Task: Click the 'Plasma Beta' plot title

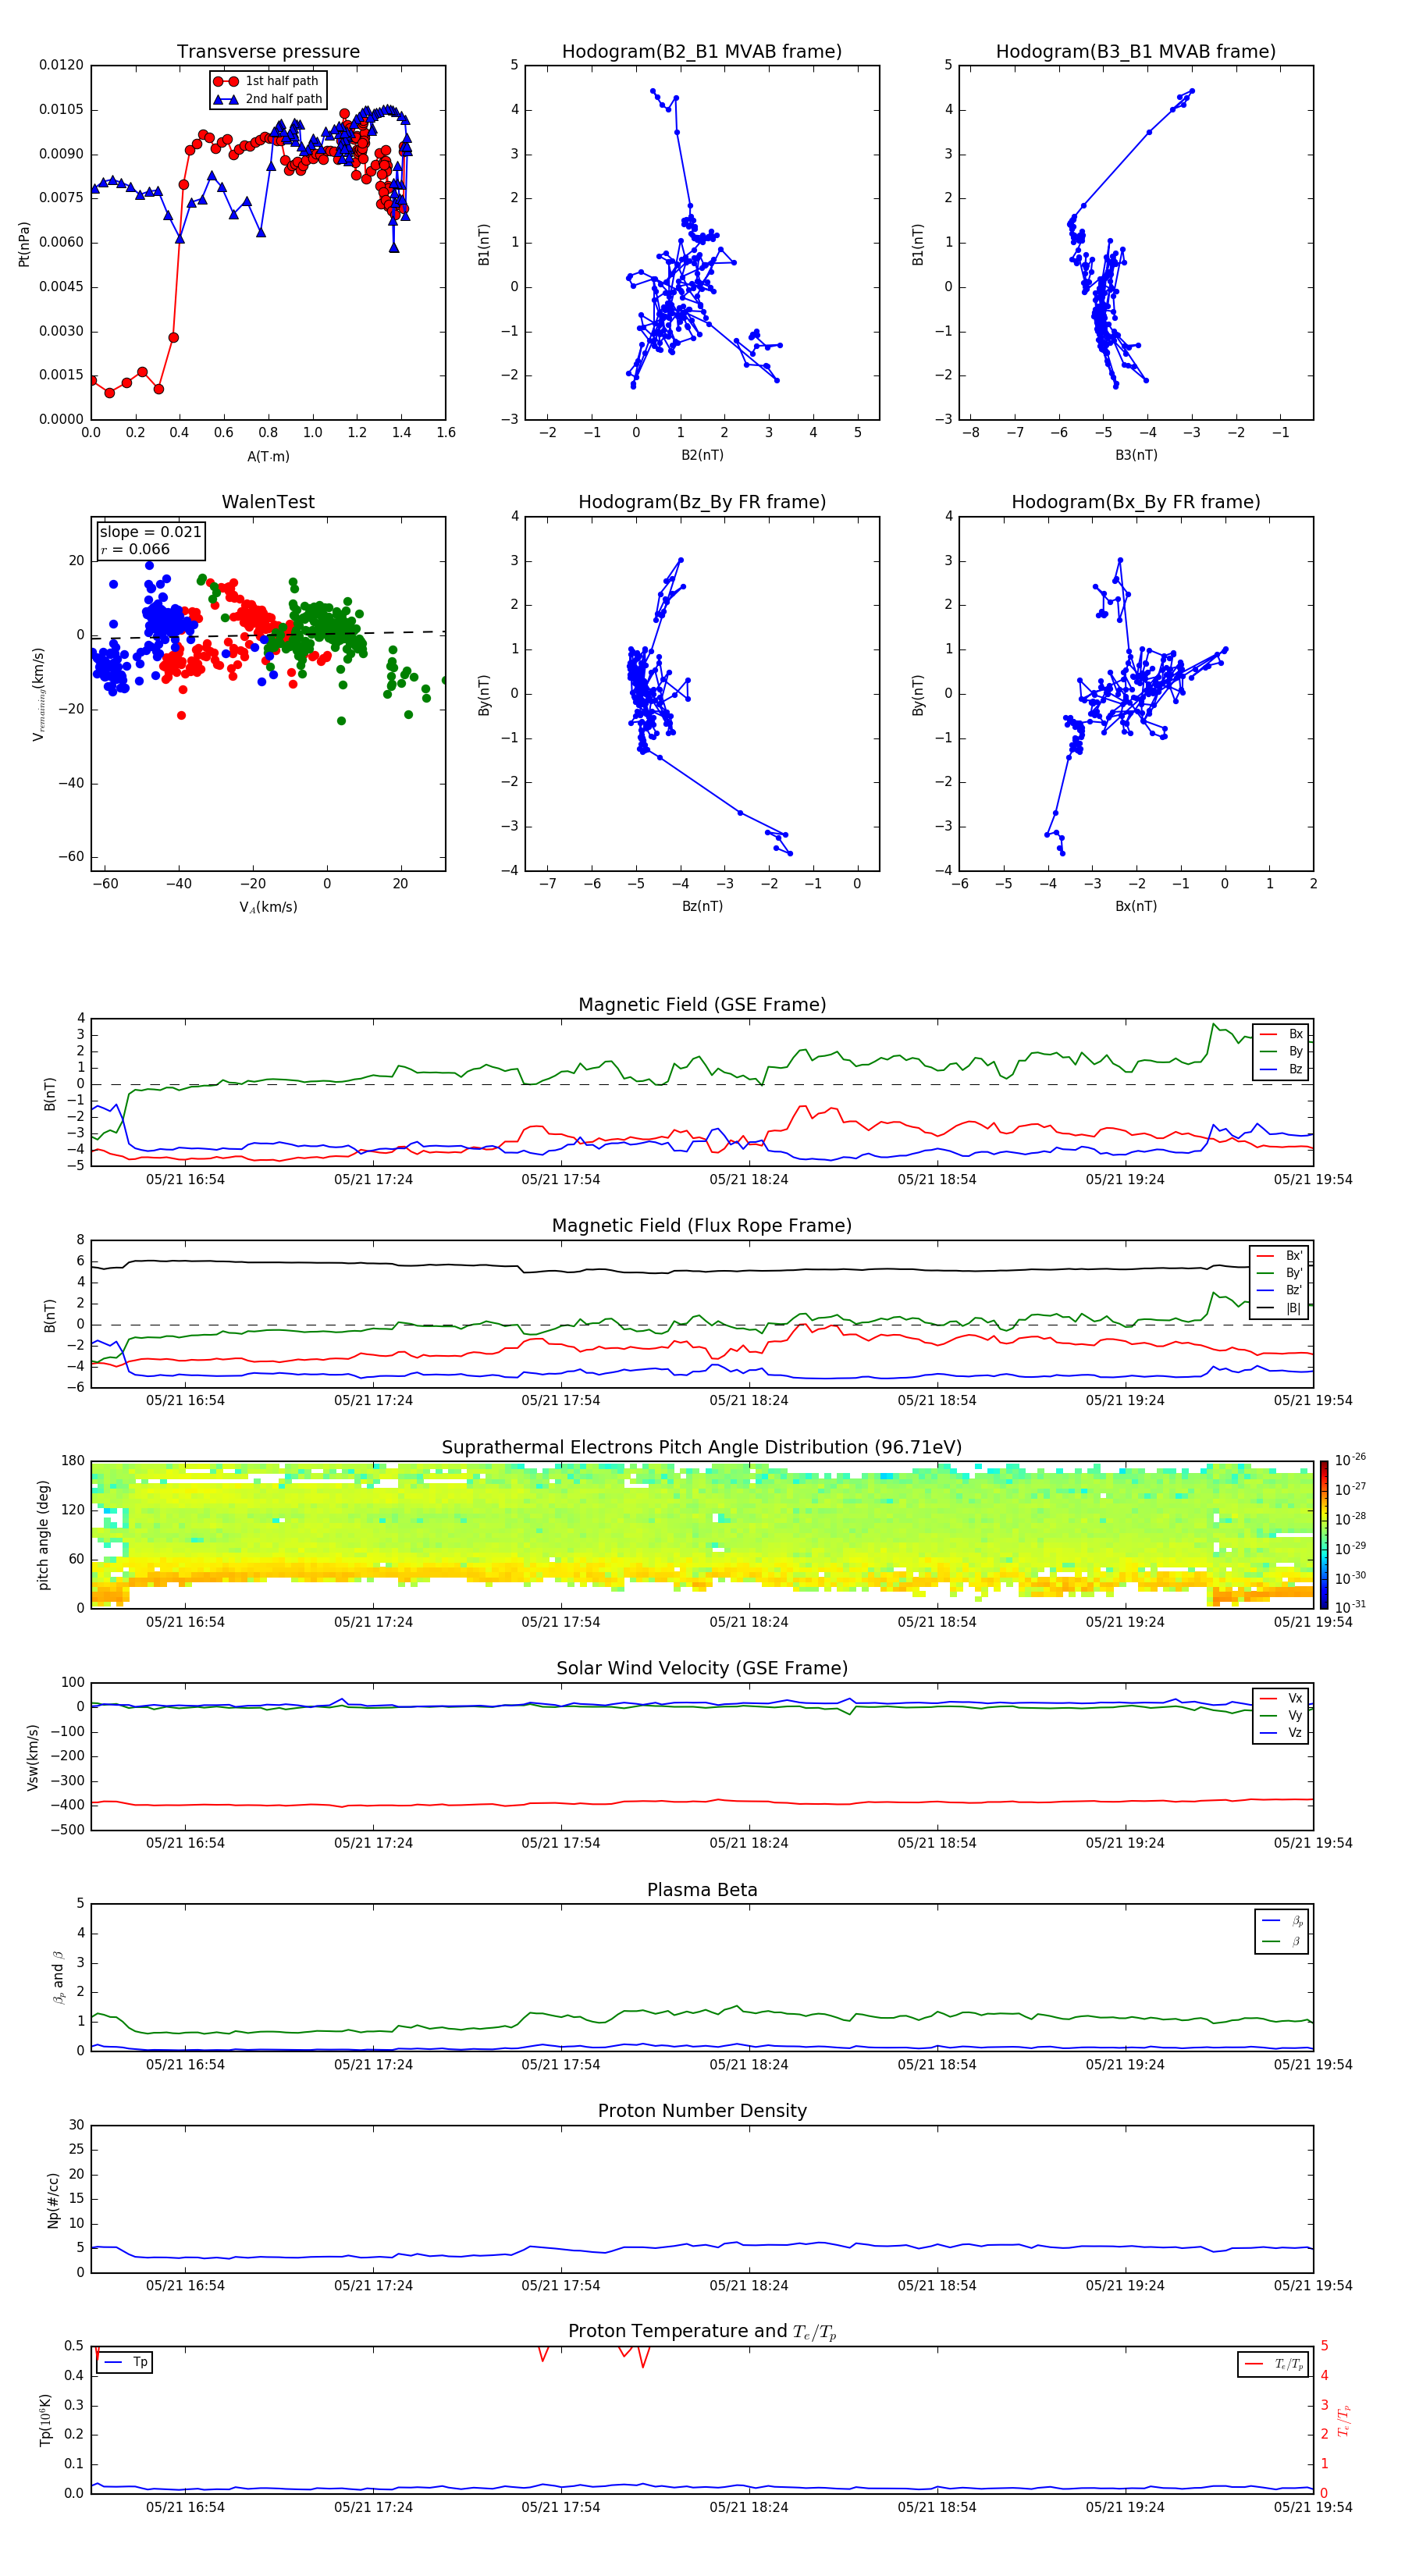Action: (x=702, y=1890)
